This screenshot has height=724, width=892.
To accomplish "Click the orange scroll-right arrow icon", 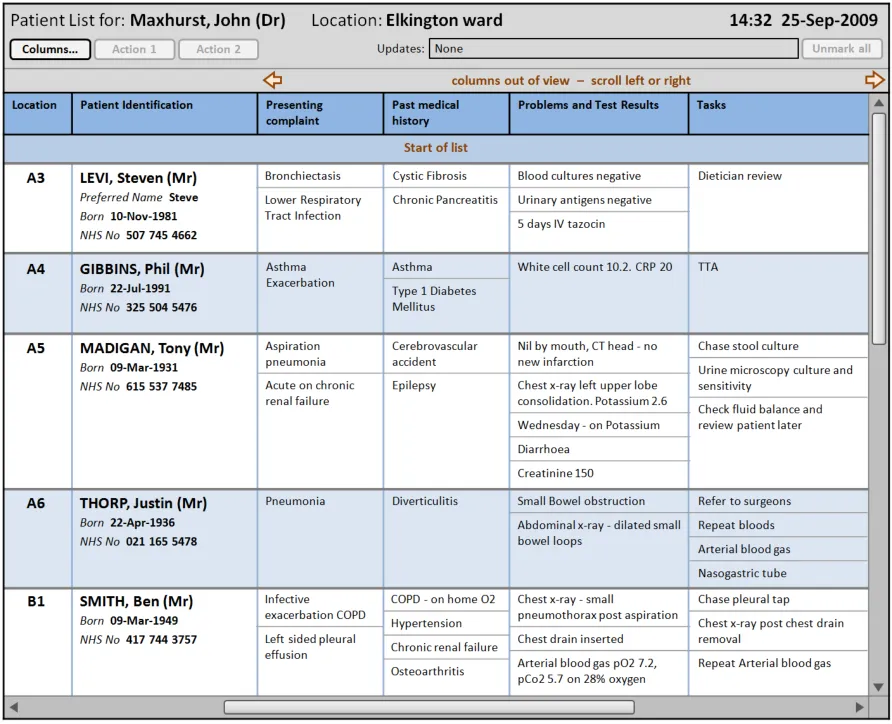I will pos(874,80).
